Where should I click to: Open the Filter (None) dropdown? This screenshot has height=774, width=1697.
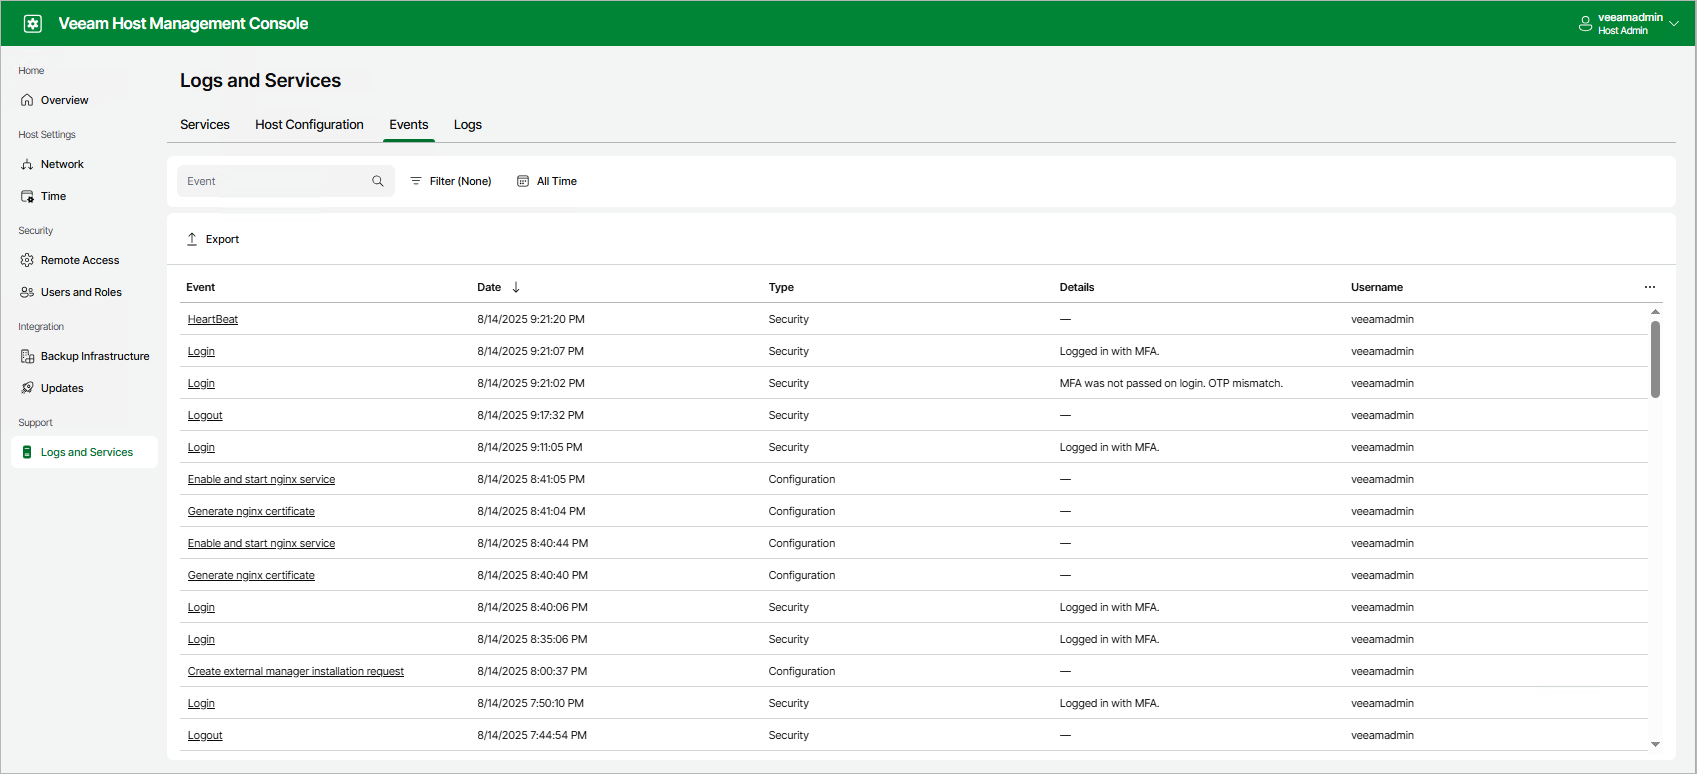tap(451, 181)
